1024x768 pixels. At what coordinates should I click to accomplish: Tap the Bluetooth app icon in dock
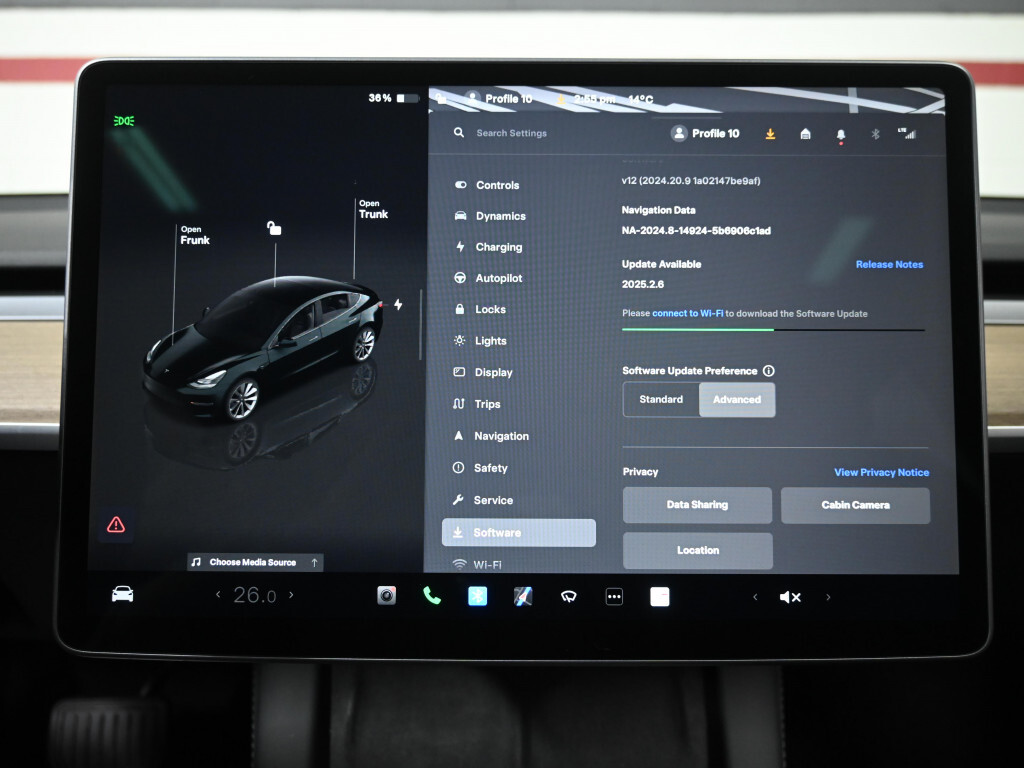click(478, 596)
